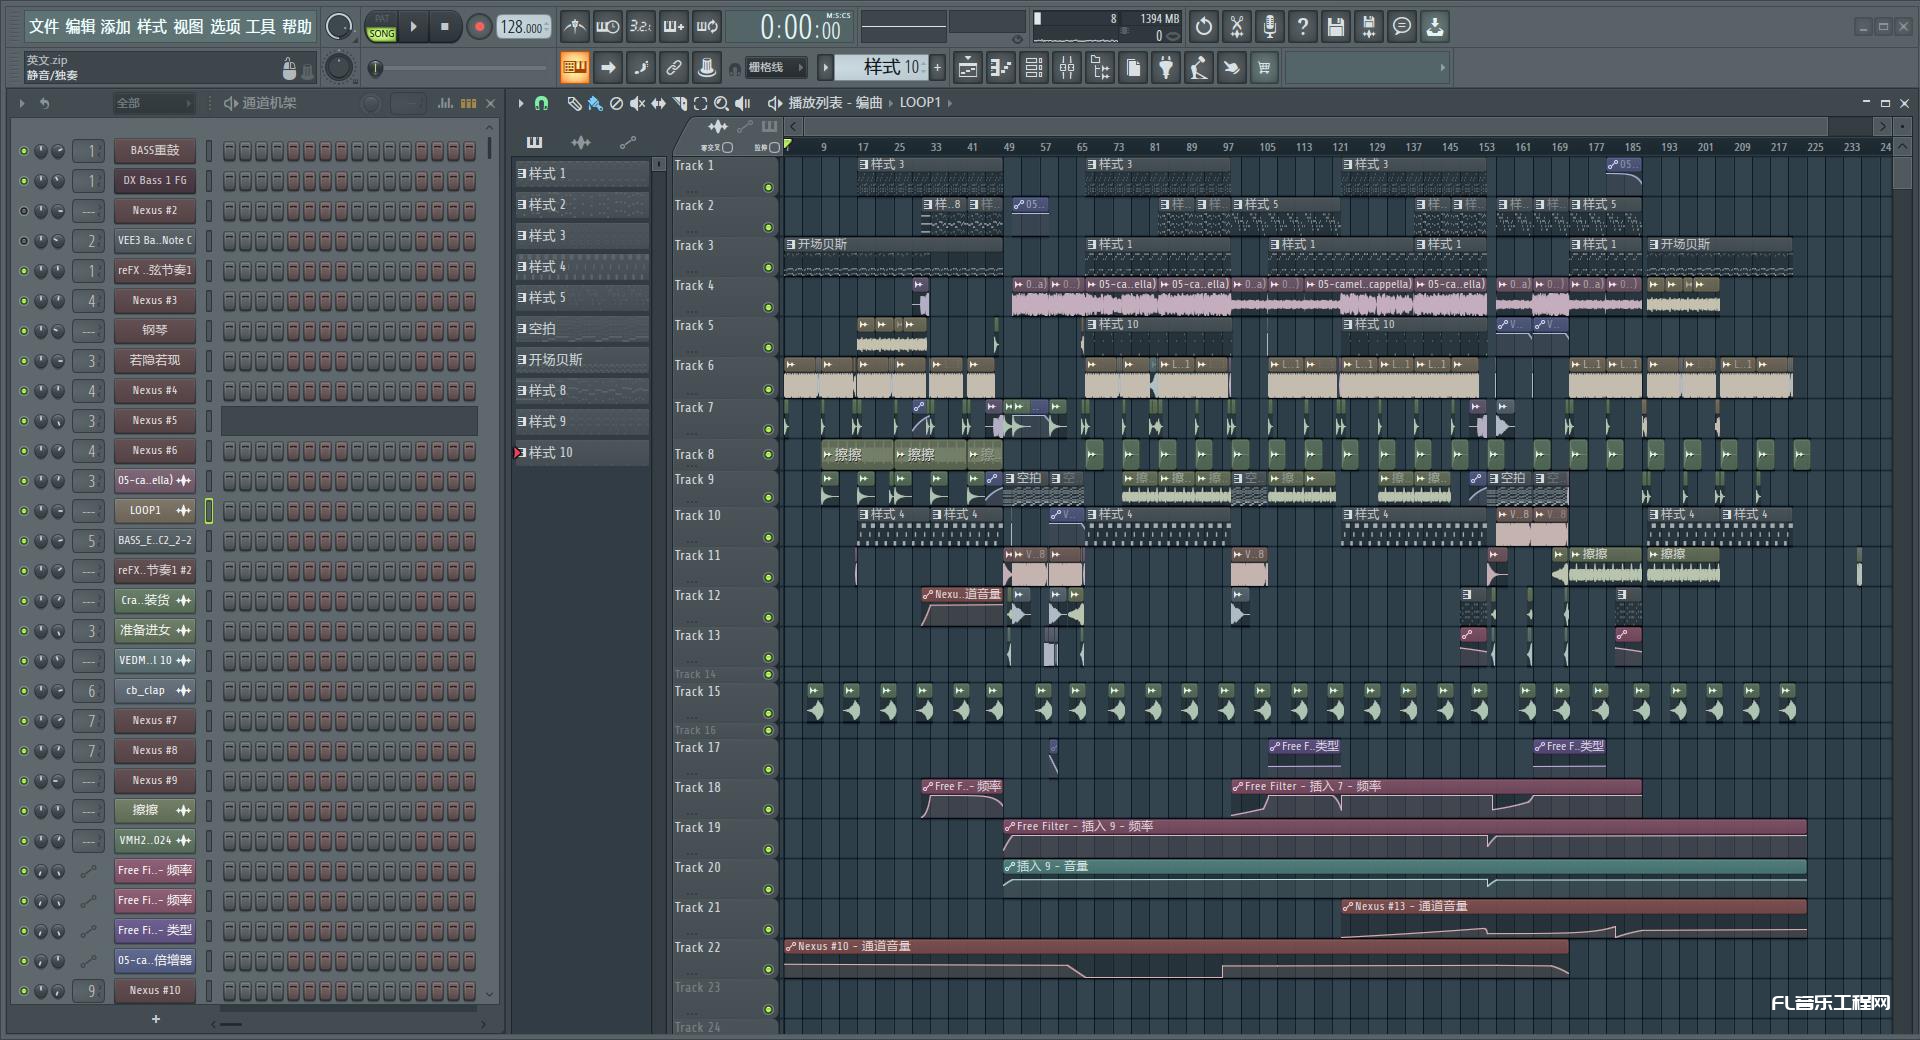Viewport: 1920px width, 1040px height.
Task: Mute the LOOP1 channel green light
Action: (x=24, y=511)
